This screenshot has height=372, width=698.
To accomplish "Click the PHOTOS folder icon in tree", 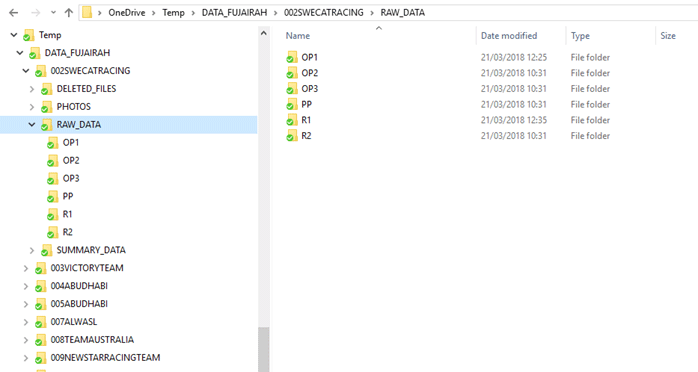I will [x=46, y=107].
